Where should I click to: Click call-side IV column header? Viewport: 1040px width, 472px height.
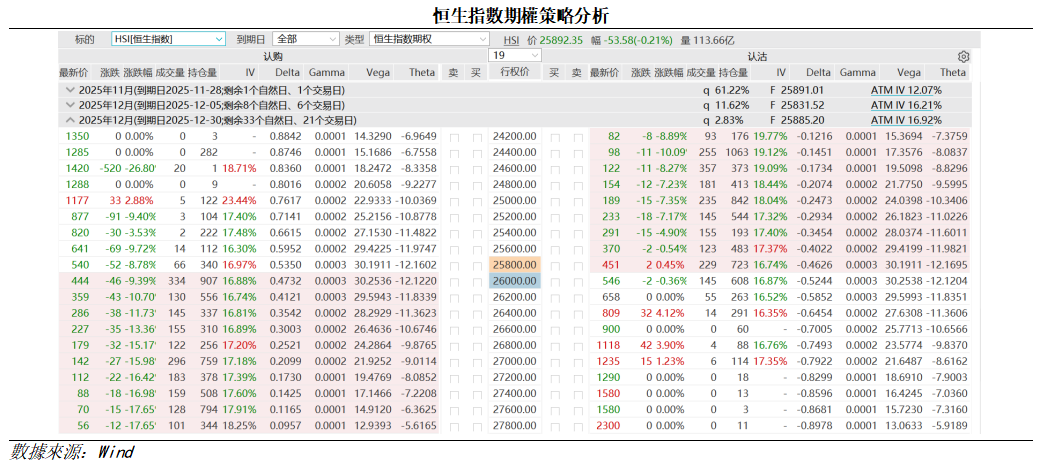pos(250,73)
